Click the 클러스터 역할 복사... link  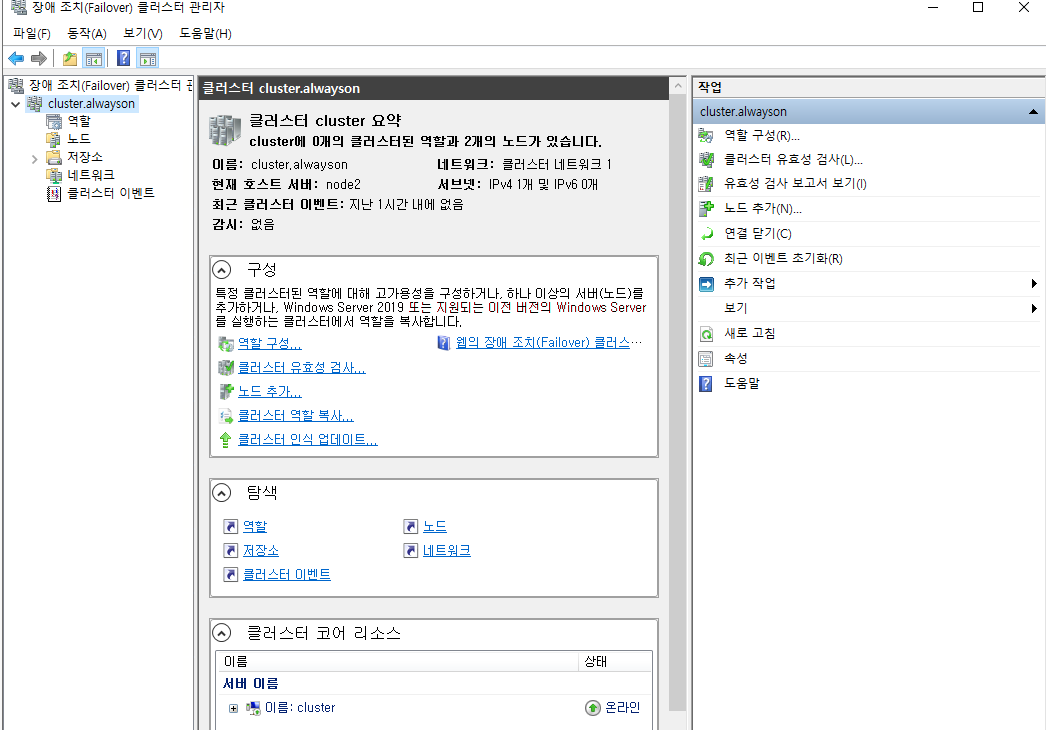(x=296, y=415)
